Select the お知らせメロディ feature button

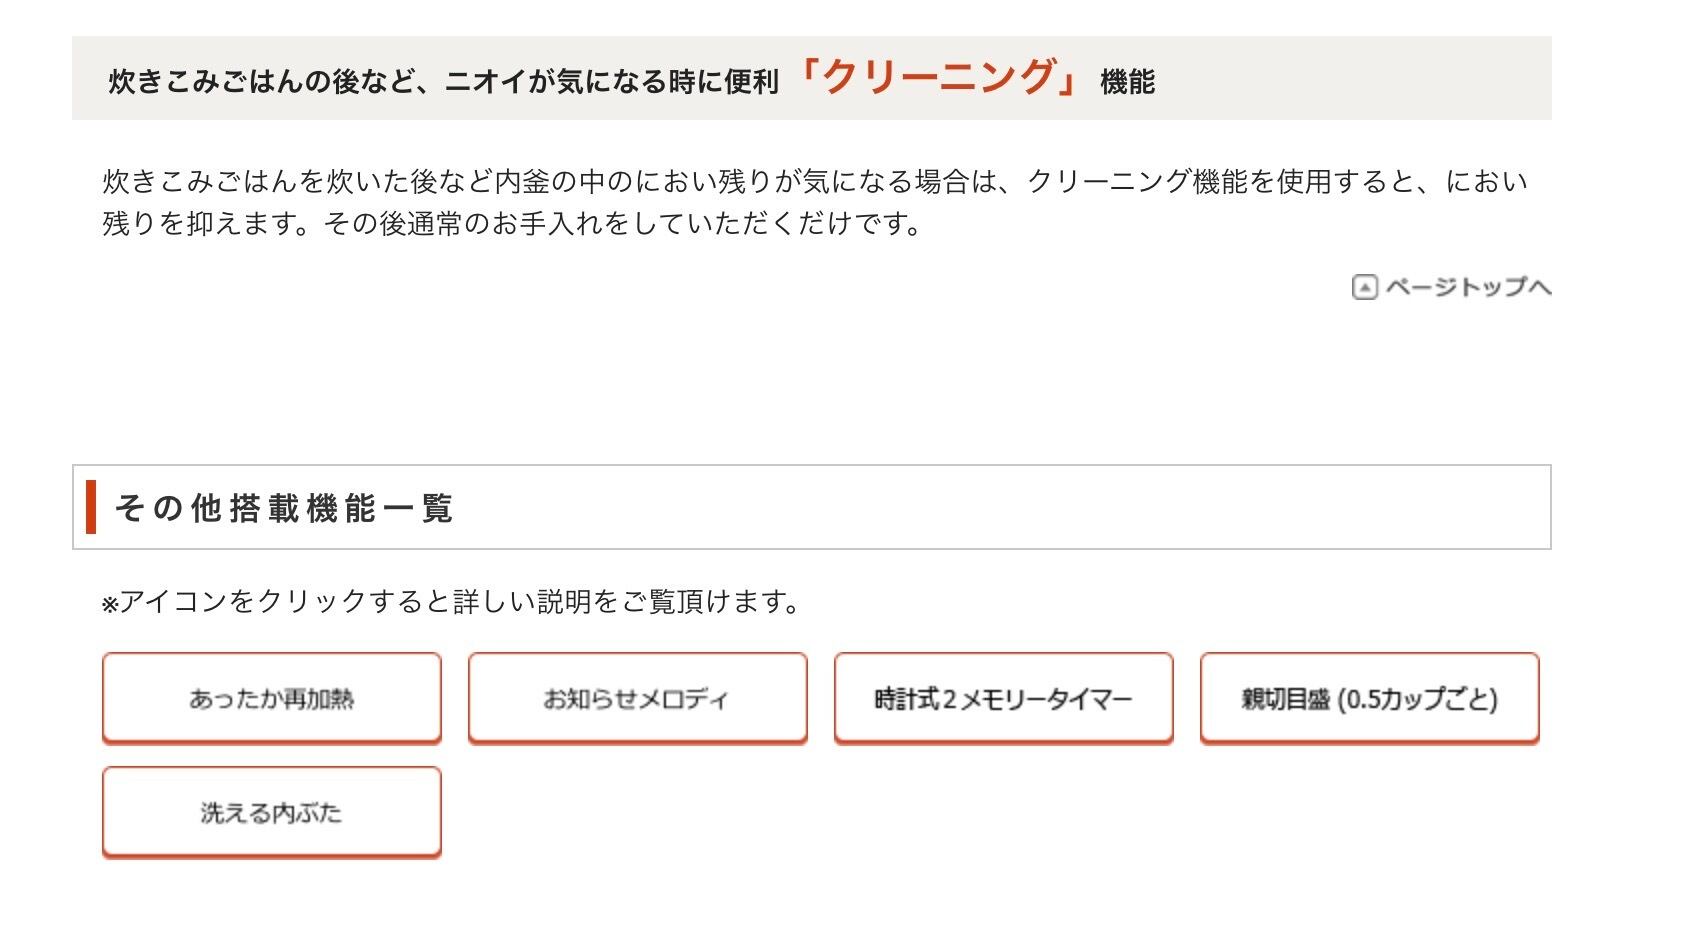click(x=637, y=698)
